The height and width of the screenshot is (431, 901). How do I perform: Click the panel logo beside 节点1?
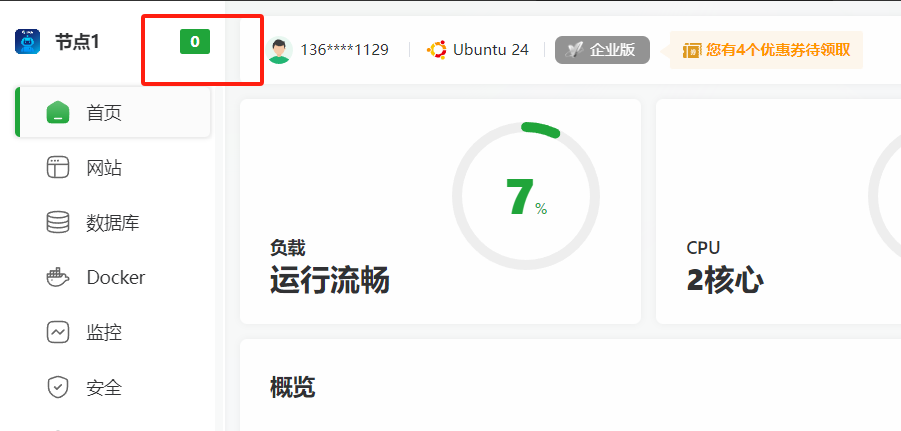coord(27,41)
